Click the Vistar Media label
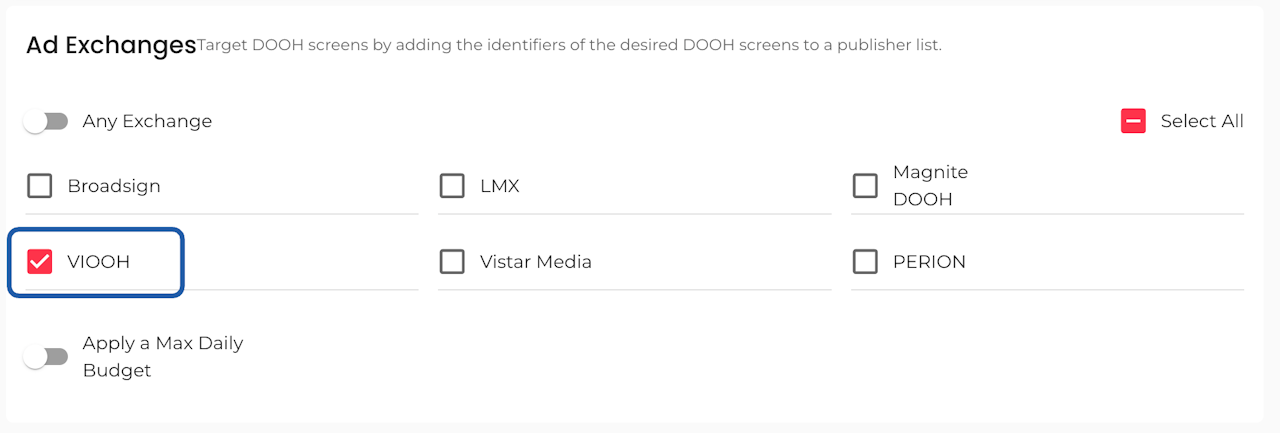Image resolution: width=1280 pixels, height=433 pixels. 536,262
